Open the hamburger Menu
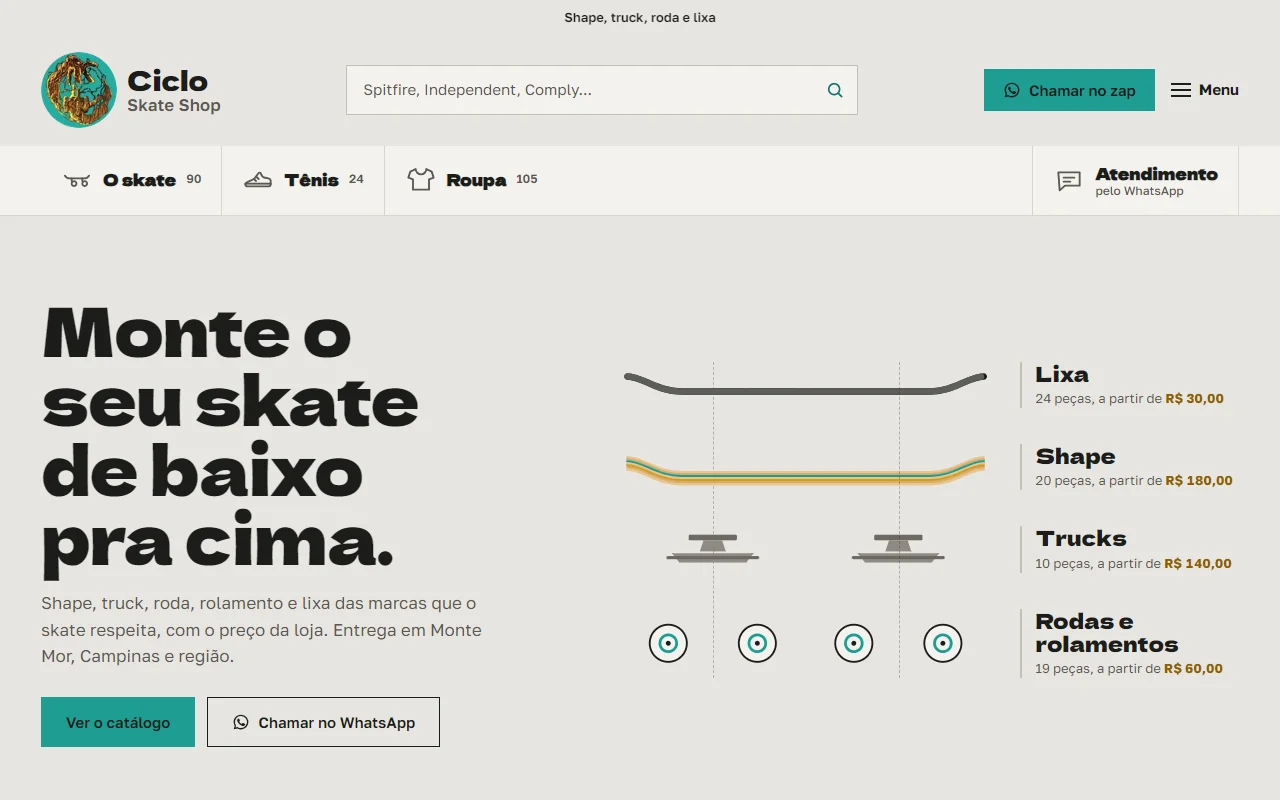 [1205, 90]
